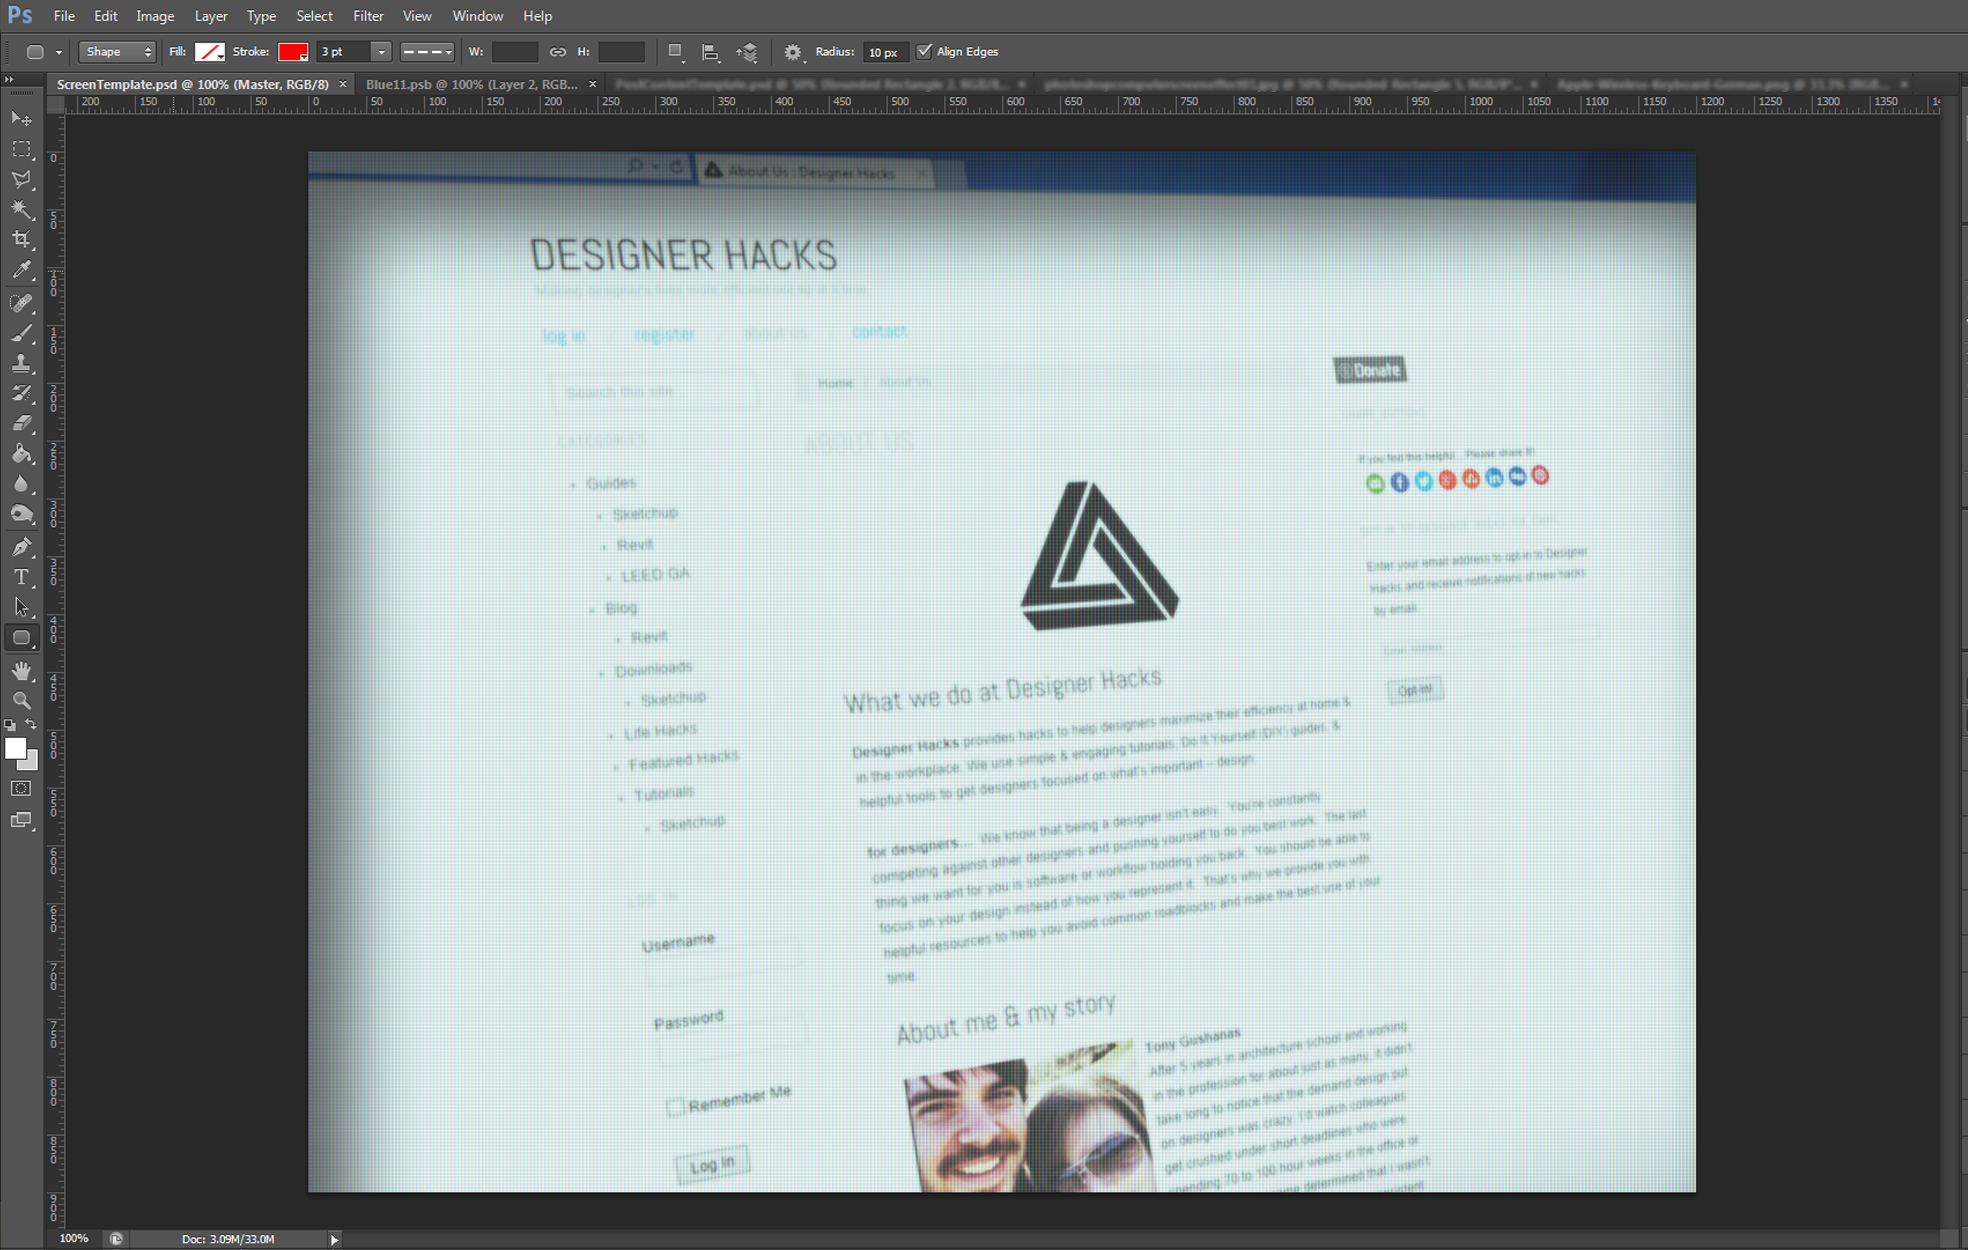Reset to default foreground and background colors
Viewport: 1968px width, 1250px height.
10,725
